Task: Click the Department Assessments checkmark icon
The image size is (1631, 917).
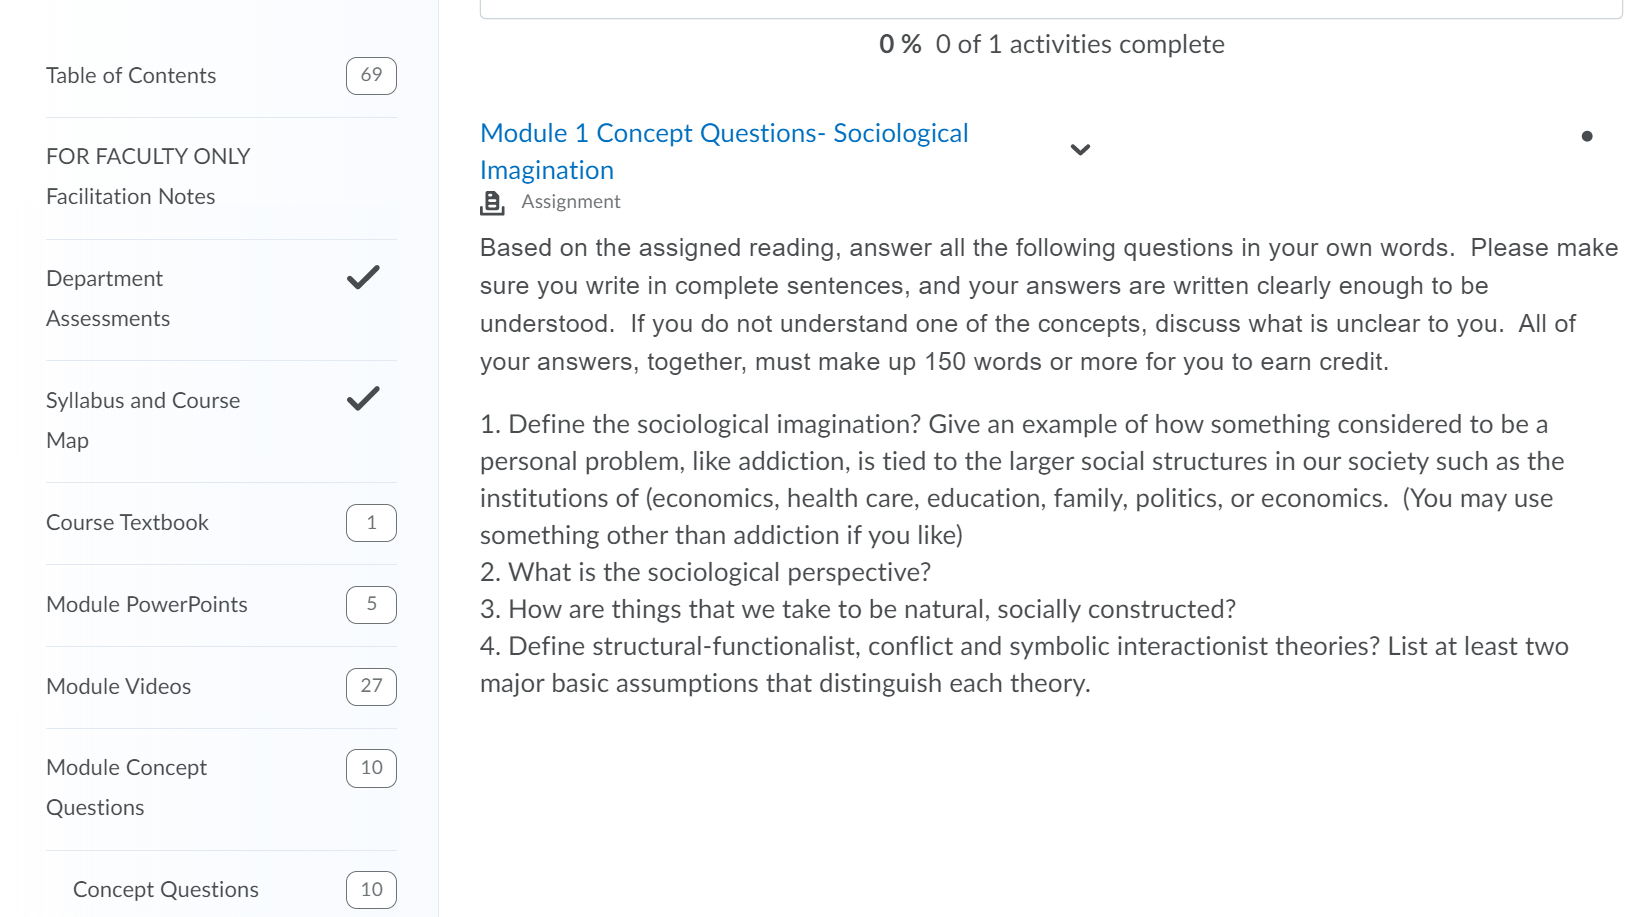Action: pyautogui.click(x=363, y=277)
